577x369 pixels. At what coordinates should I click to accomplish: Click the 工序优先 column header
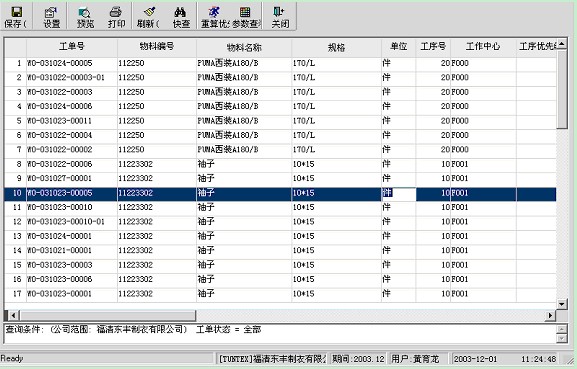[536, 47]
